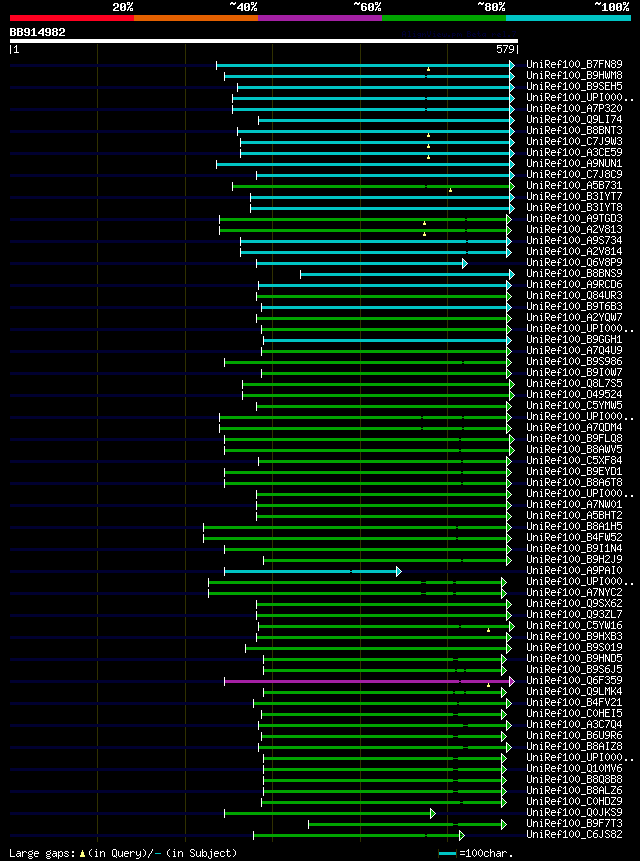The width and height of the screenshot is (640, 861).
Task: Select the UniRef100_B9T6B3 label
Action: tap(574, 306)
